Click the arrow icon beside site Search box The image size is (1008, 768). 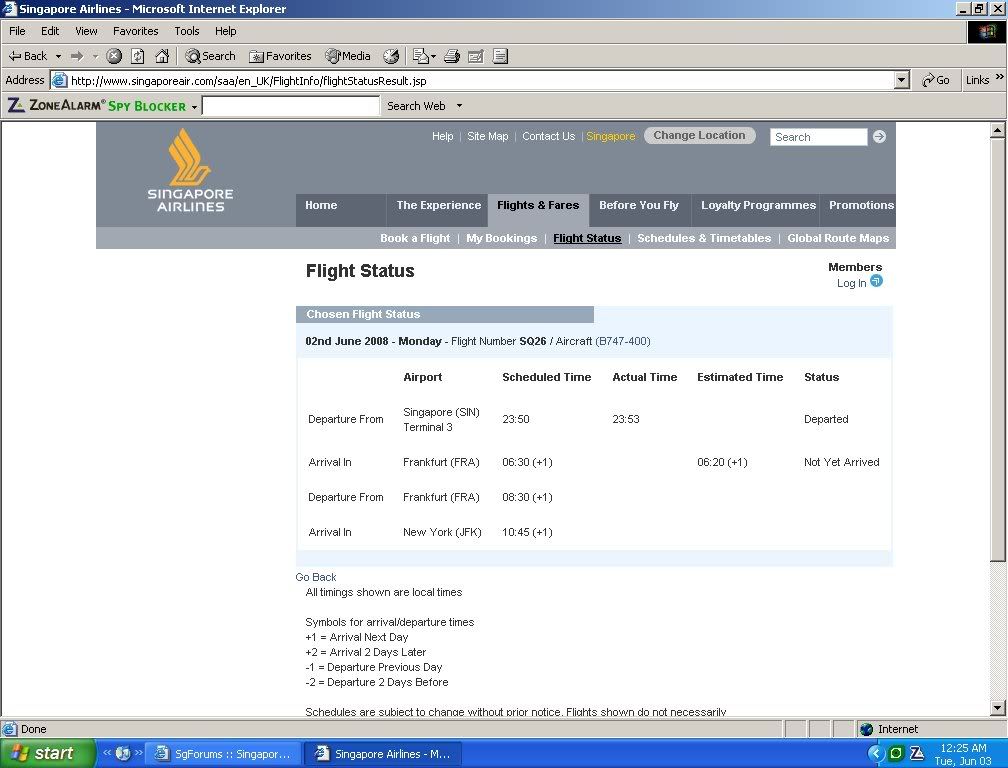click(x=879, y=137)
